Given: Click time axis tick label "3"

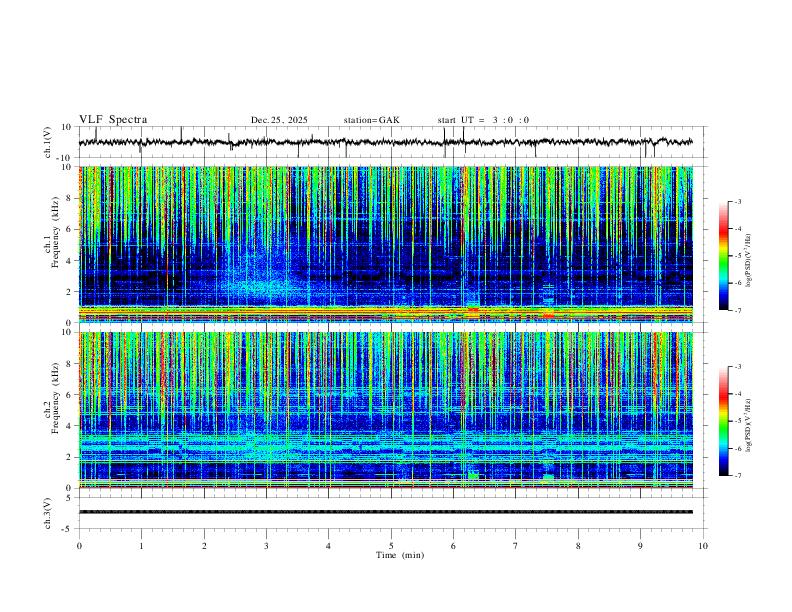Looking at the screenshot, I should (266, 546).
